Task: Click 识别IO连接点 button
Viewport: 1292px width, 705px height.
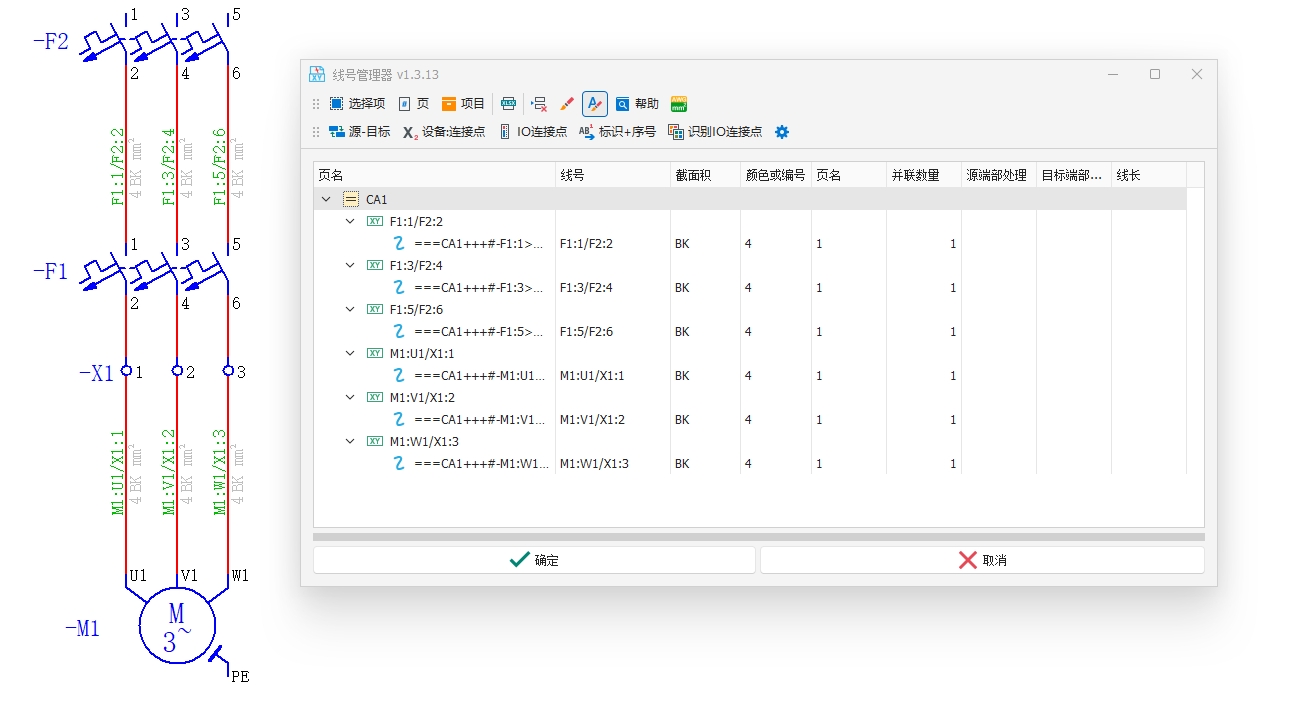Action: tap(714, 132)
